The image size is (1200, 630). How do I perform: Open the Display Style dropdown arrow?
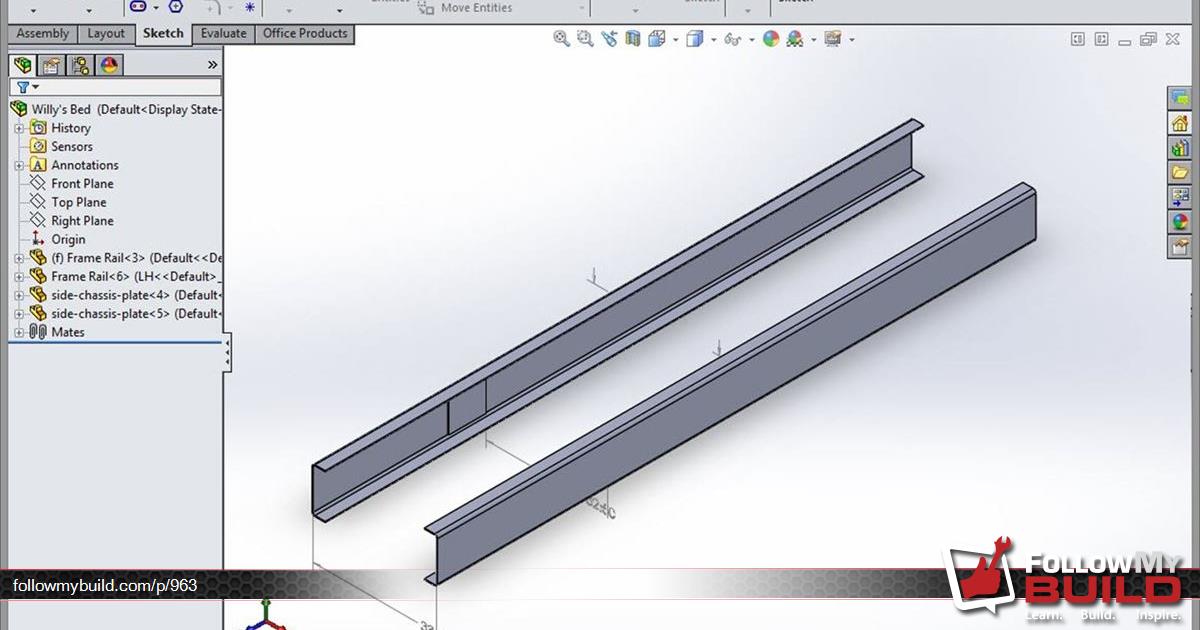[713, 40]
